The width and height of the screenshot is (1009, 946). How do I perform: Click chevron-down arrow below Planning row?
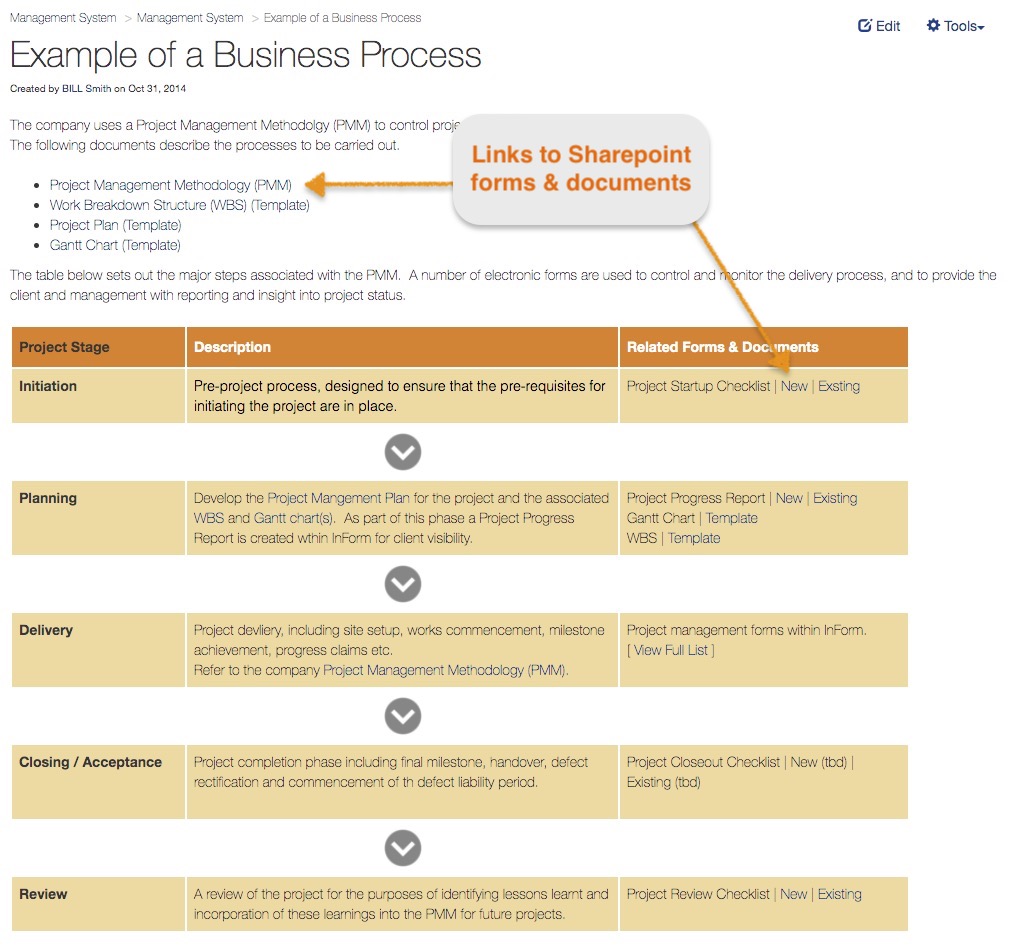[x=403, y=584]
